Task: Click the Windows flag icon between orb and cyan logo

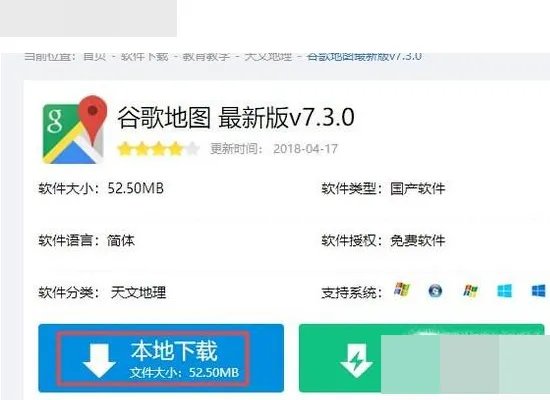Action: 470,291
